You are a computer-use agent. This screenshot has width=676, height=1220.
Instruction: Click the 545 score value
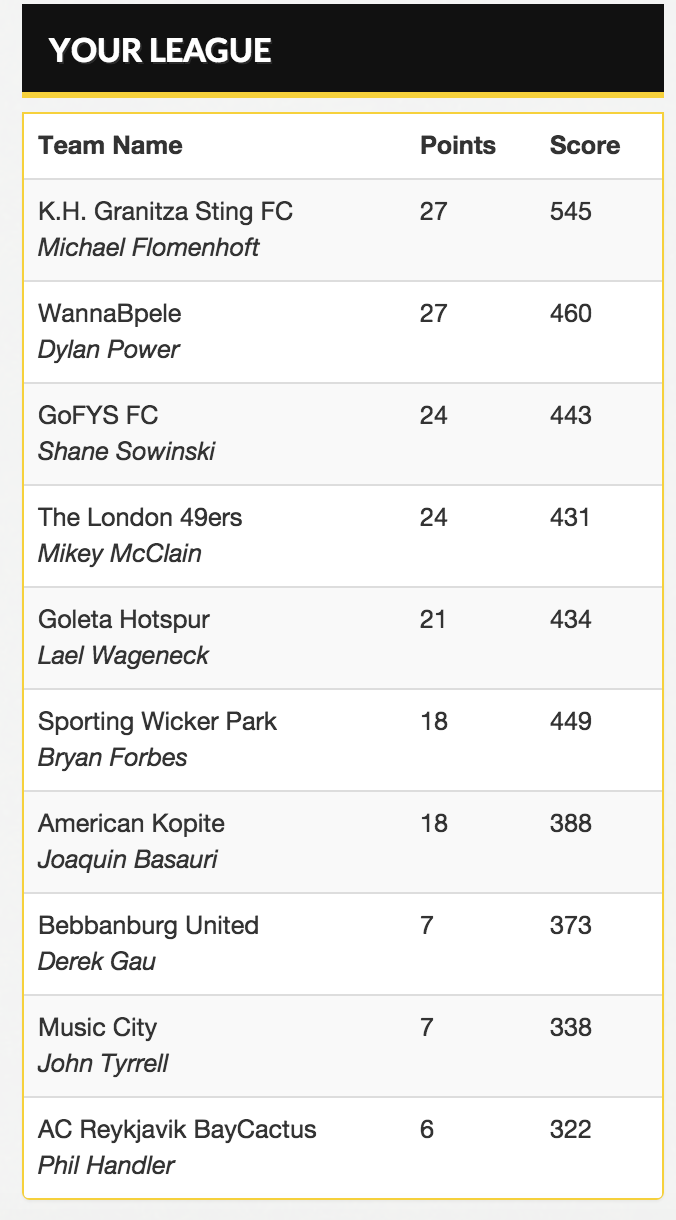click(x=571, y=212)
